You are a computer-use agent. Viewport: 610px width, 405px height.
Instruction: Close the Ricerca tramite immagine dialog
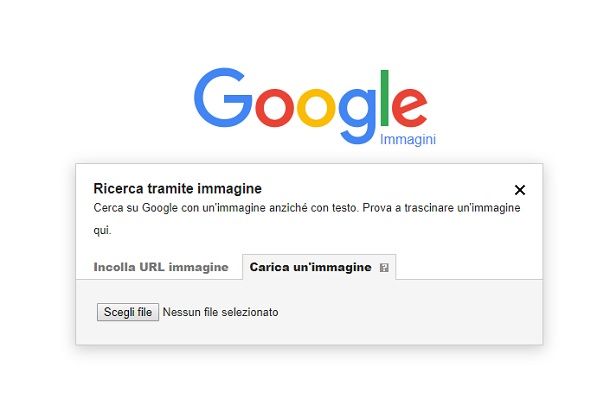(x=519, y=190)
